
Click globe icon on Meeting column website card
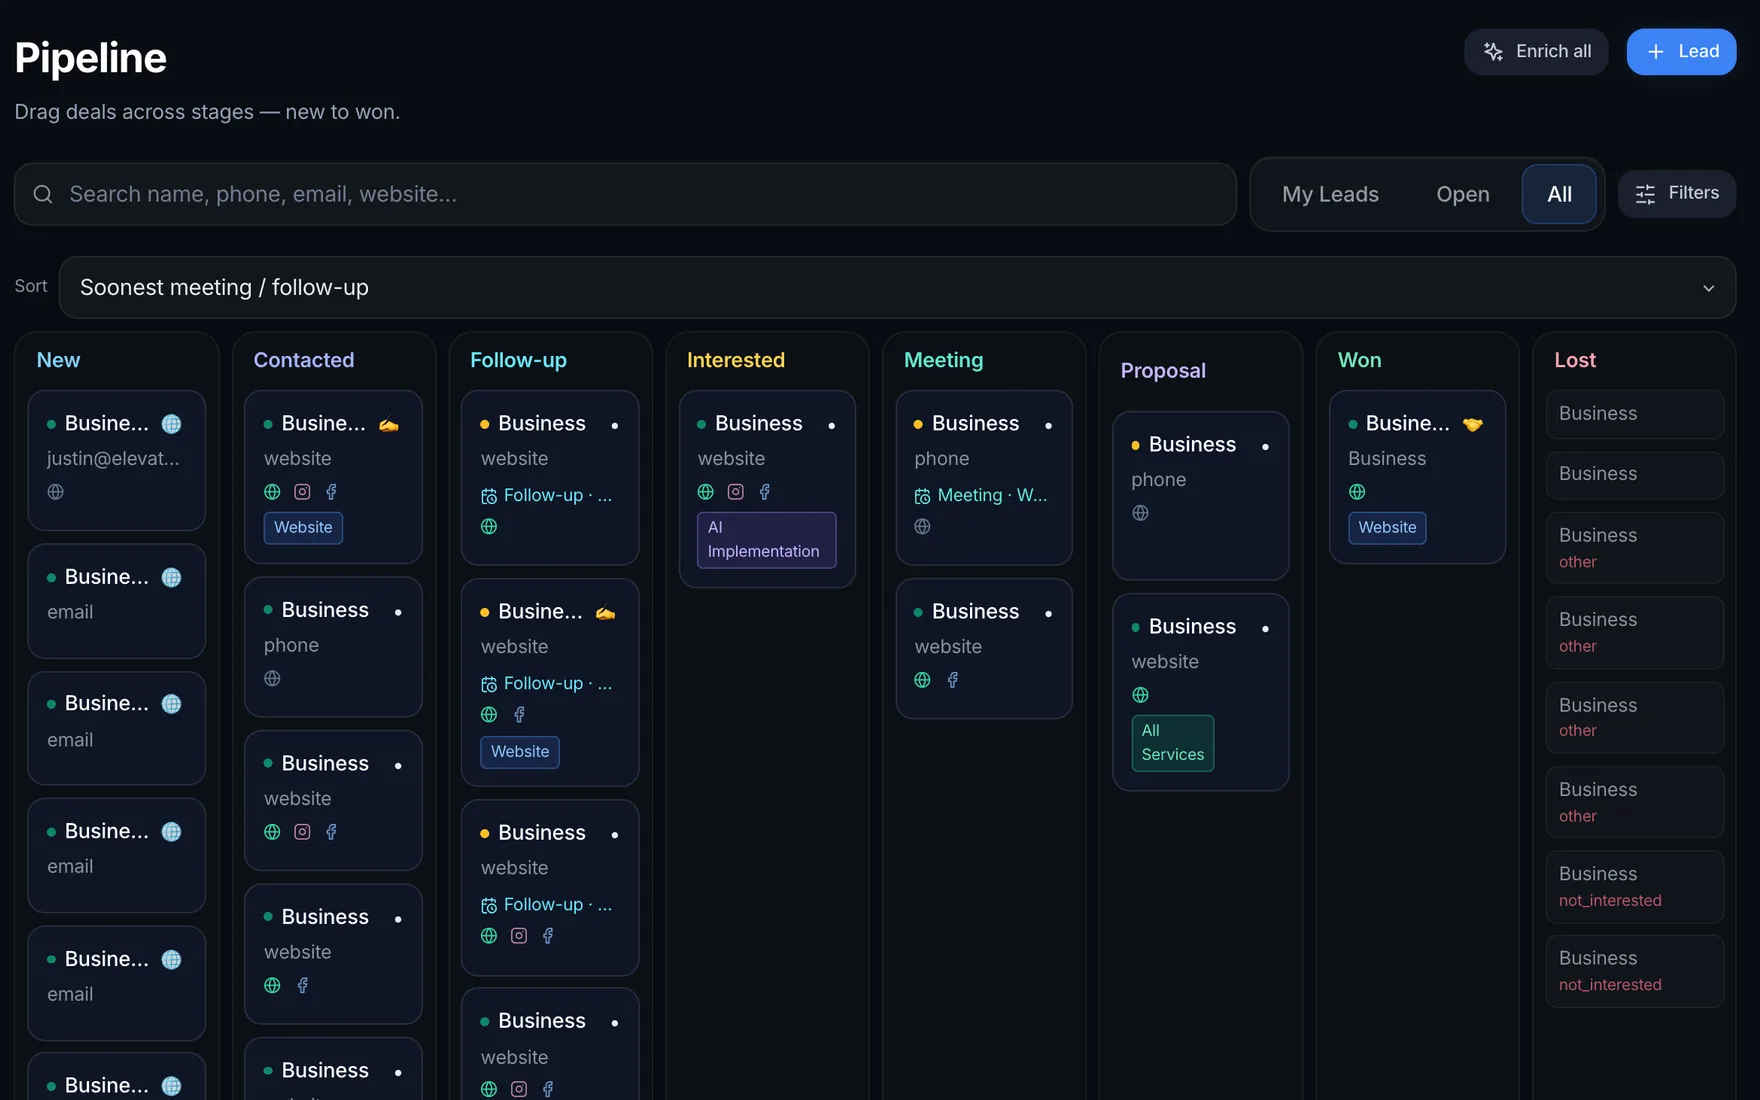pos(922,679)
